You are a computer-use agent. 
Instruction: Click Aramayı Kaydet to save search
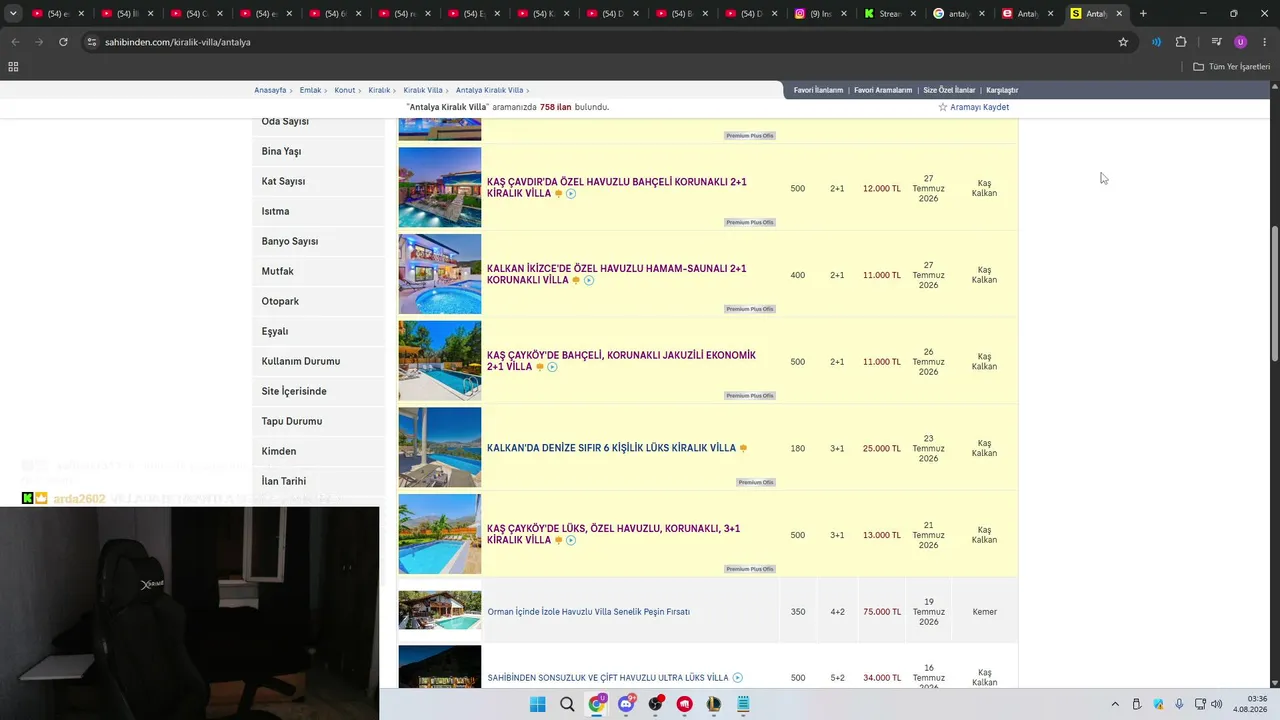973,107
